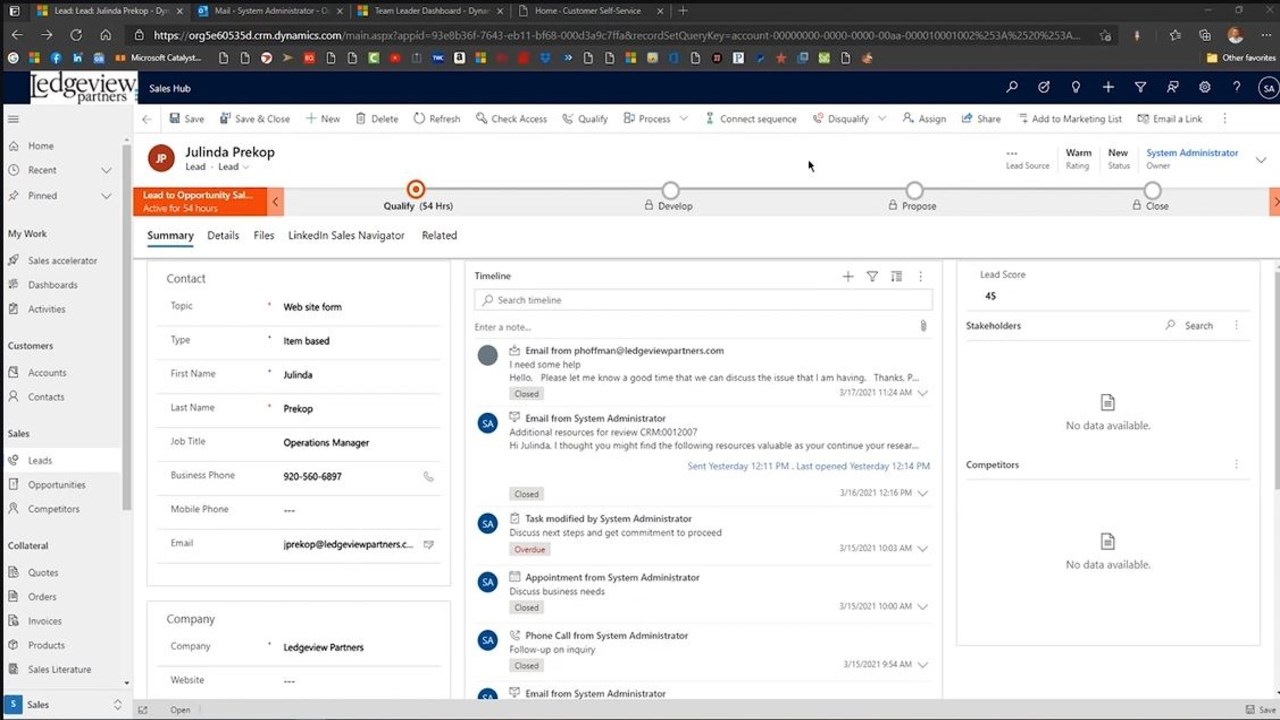This screenshot has height=720, width=1280.
Task: Select the Qualify stage circle
Action: coord(416,189)
